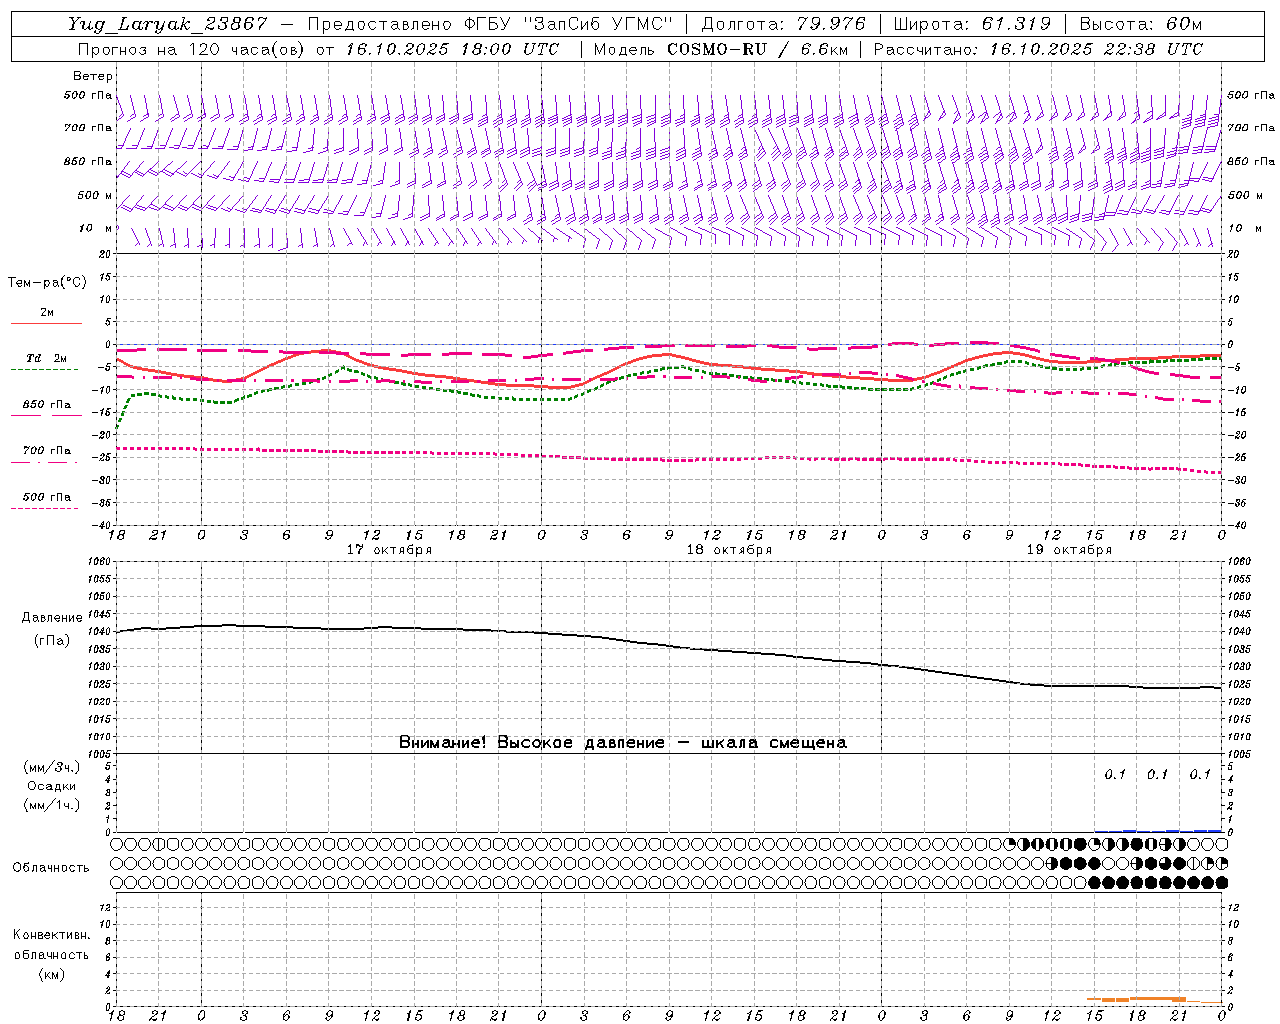Click the 700 гПа temperature legend label
Viewport: 1280px width, 1024px height.
tap(46, 451)
